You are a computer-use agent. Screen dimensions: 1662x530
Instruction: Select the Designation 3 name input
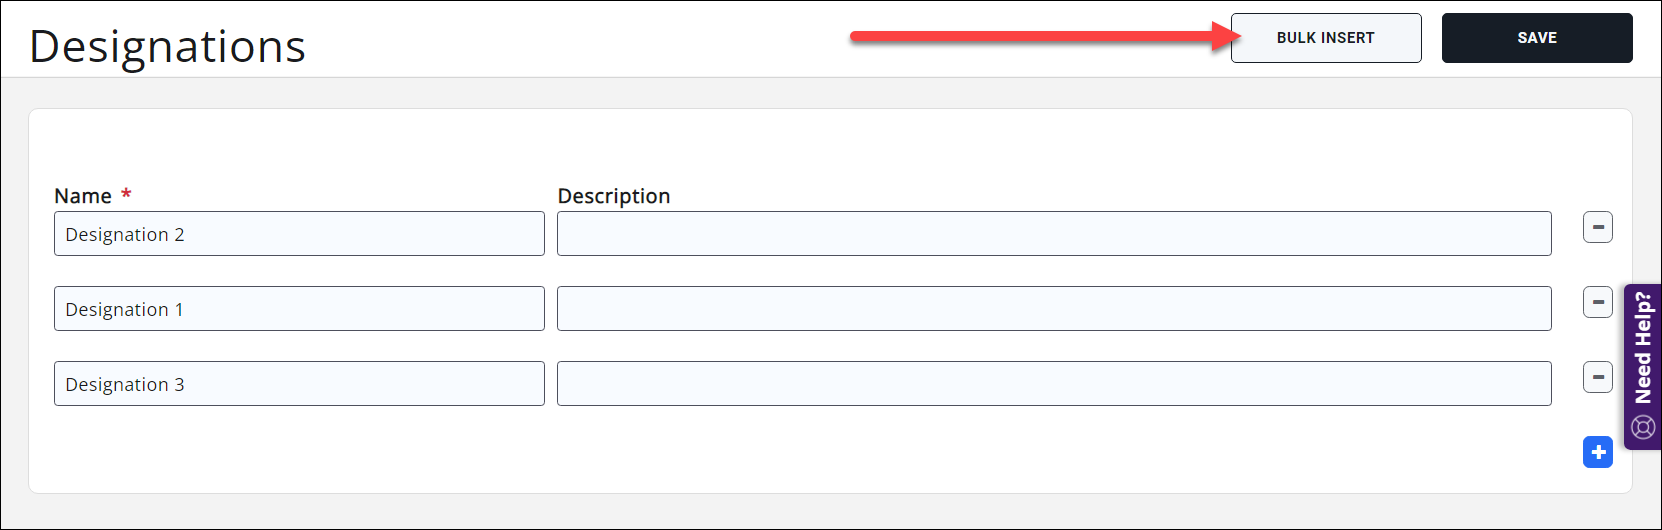[299, 384]
